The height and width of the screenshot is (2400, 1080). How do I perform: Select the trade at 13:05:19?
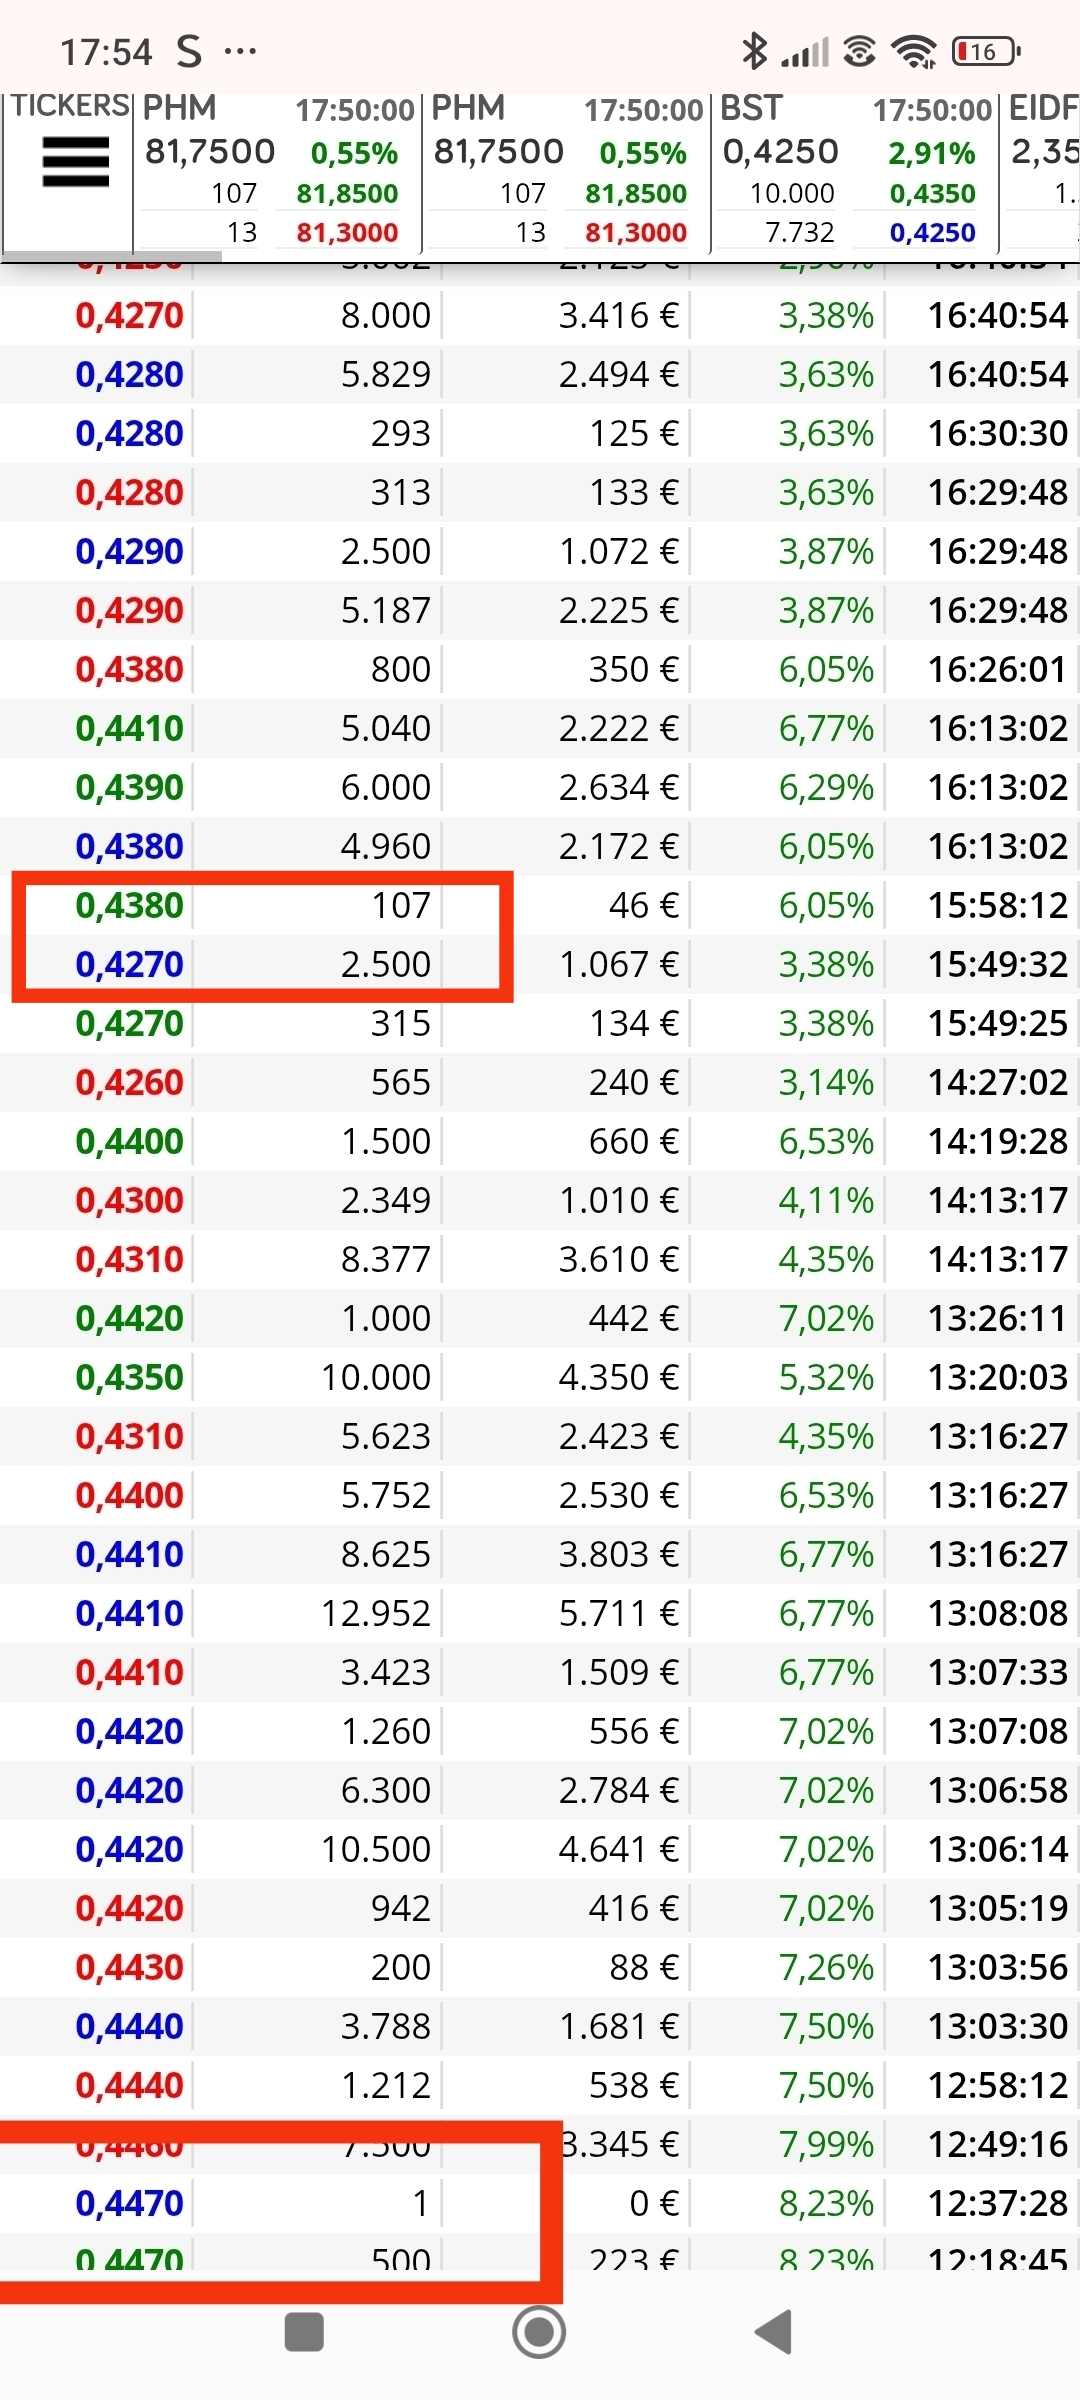click(x=540, y=1908)
